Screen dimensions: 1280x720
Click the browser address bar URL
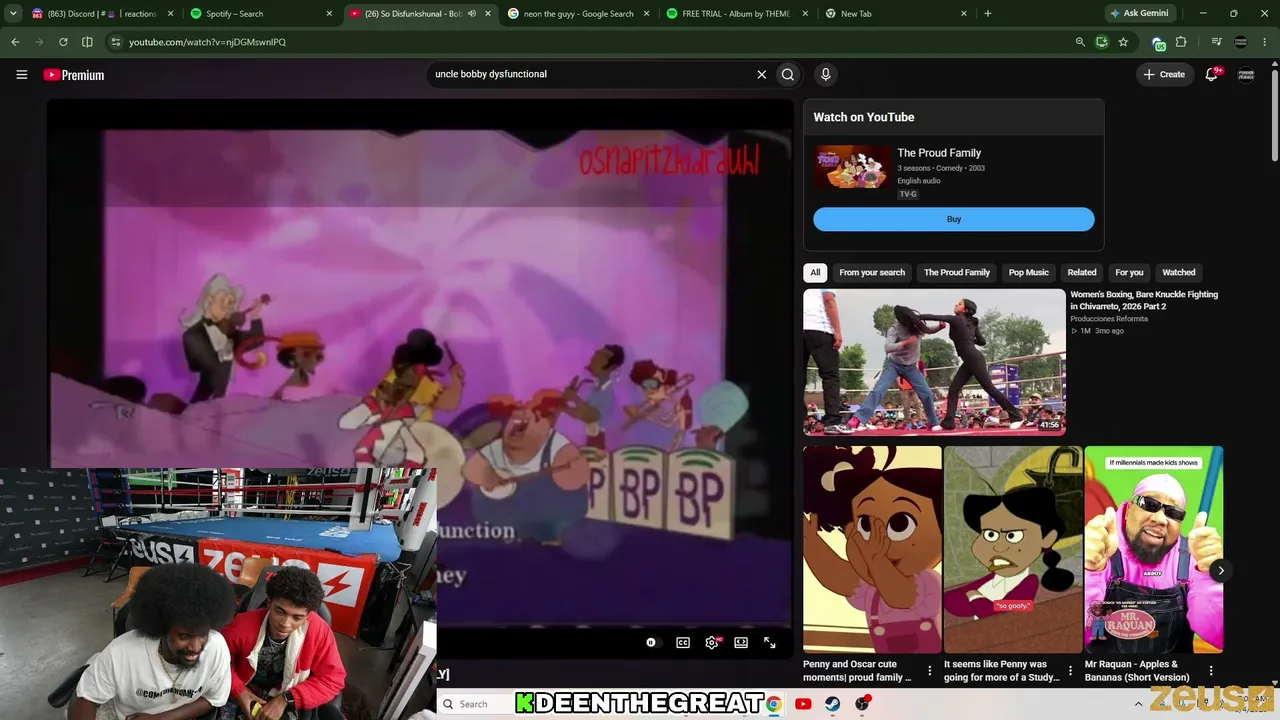click(x=207, y=42)
